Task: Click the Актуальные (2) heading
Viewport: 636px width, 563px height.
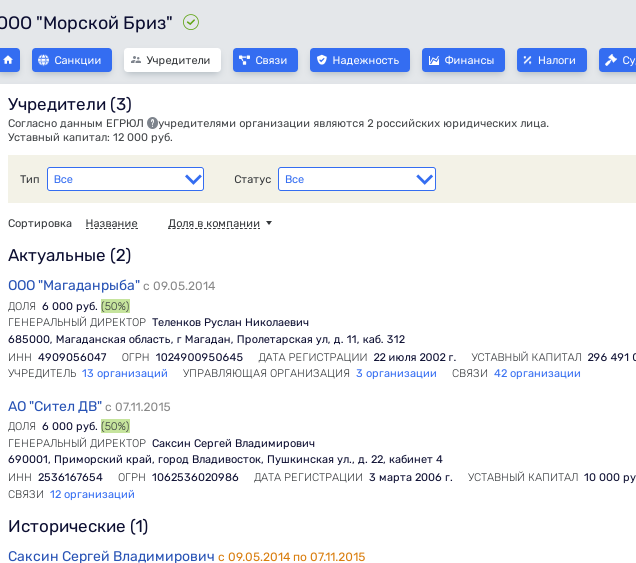Action: (69, 256)
